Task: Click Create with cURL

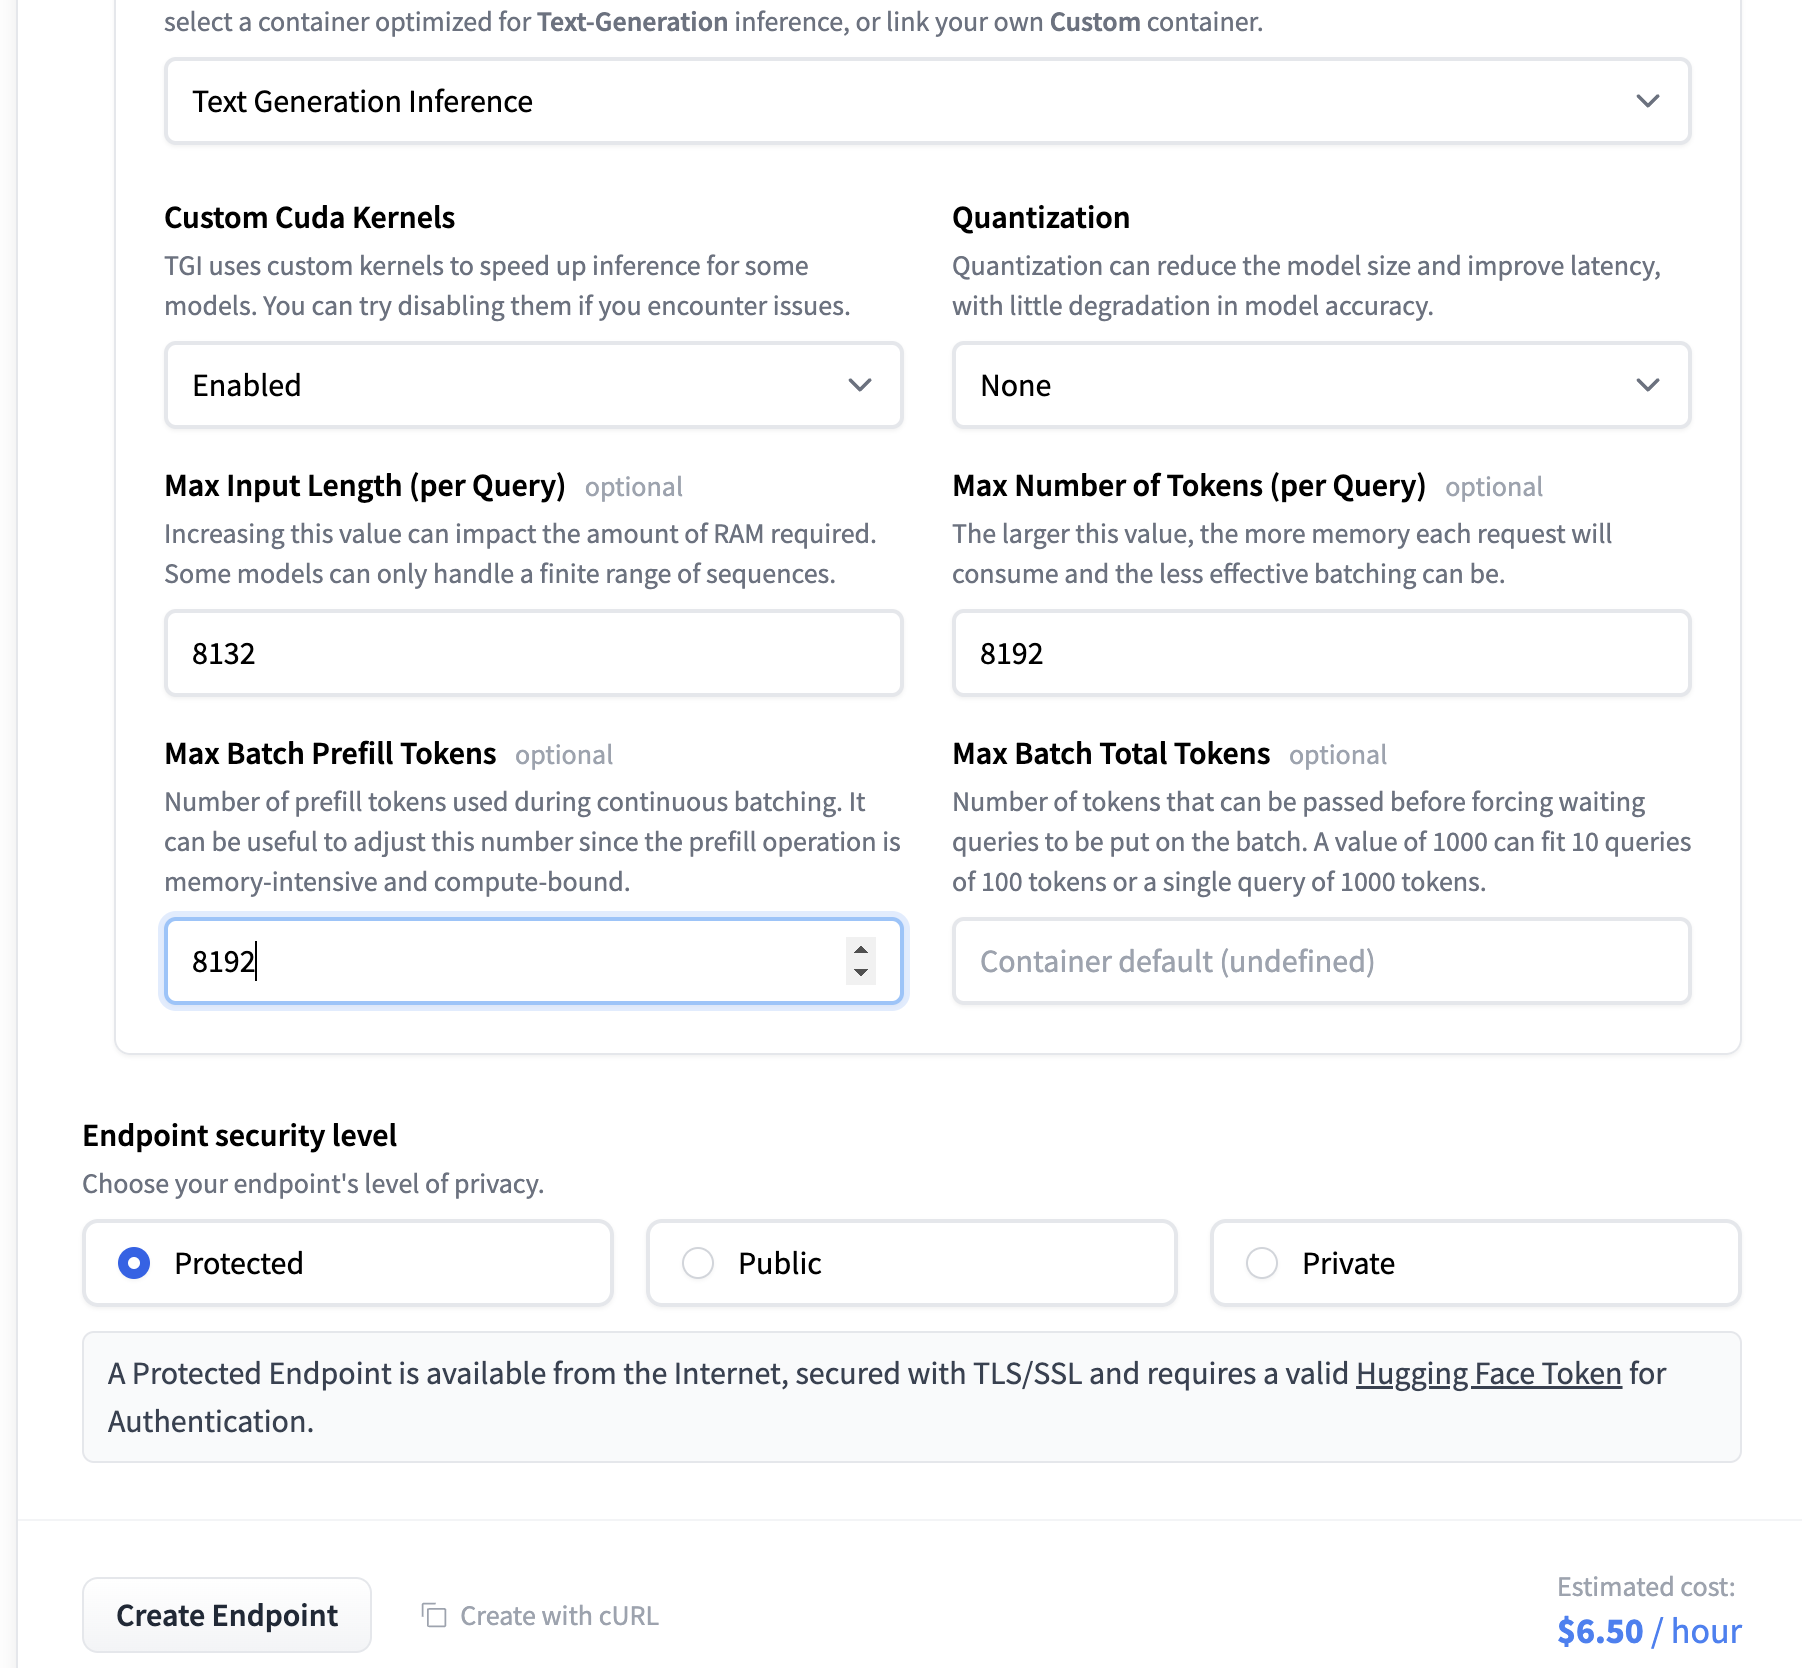Action: pyautogui.click(x=559, y=1616)
